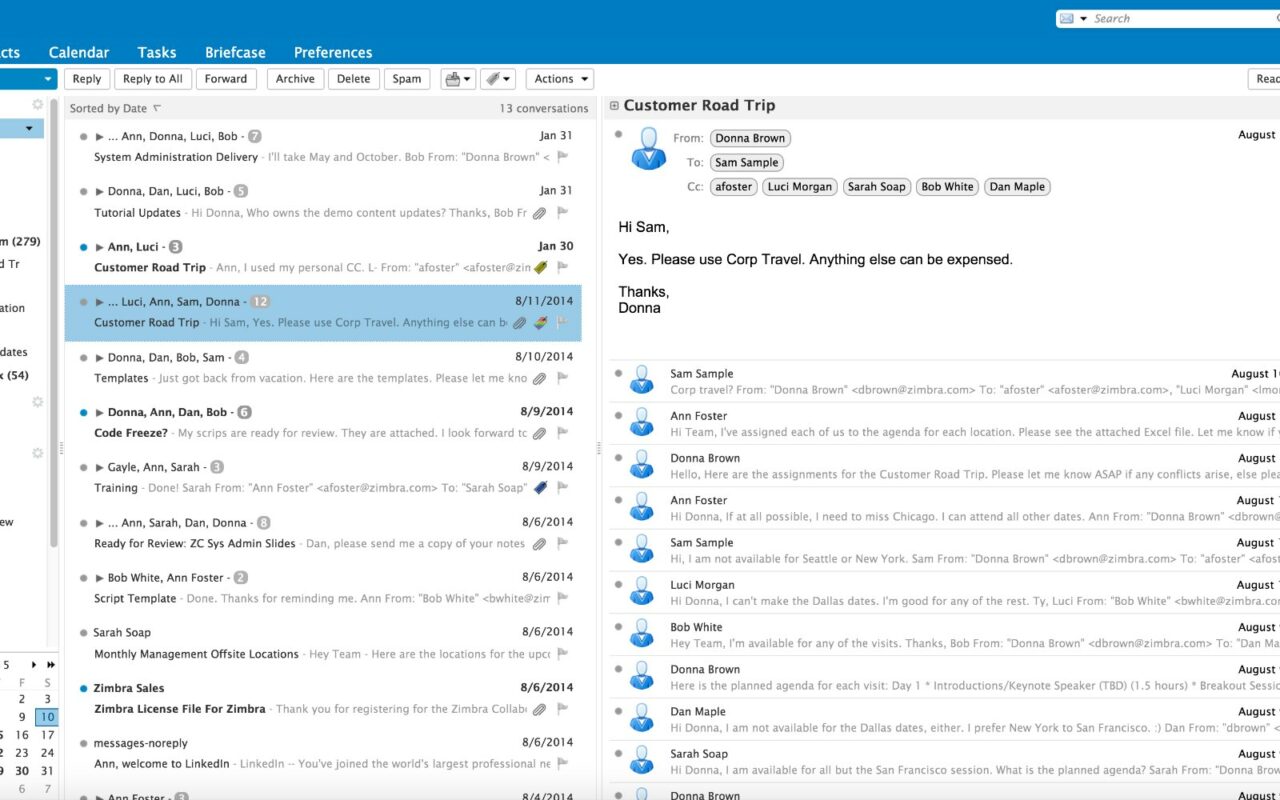Click the envelope search-type icon beside Search

(x=1067, y=18)
